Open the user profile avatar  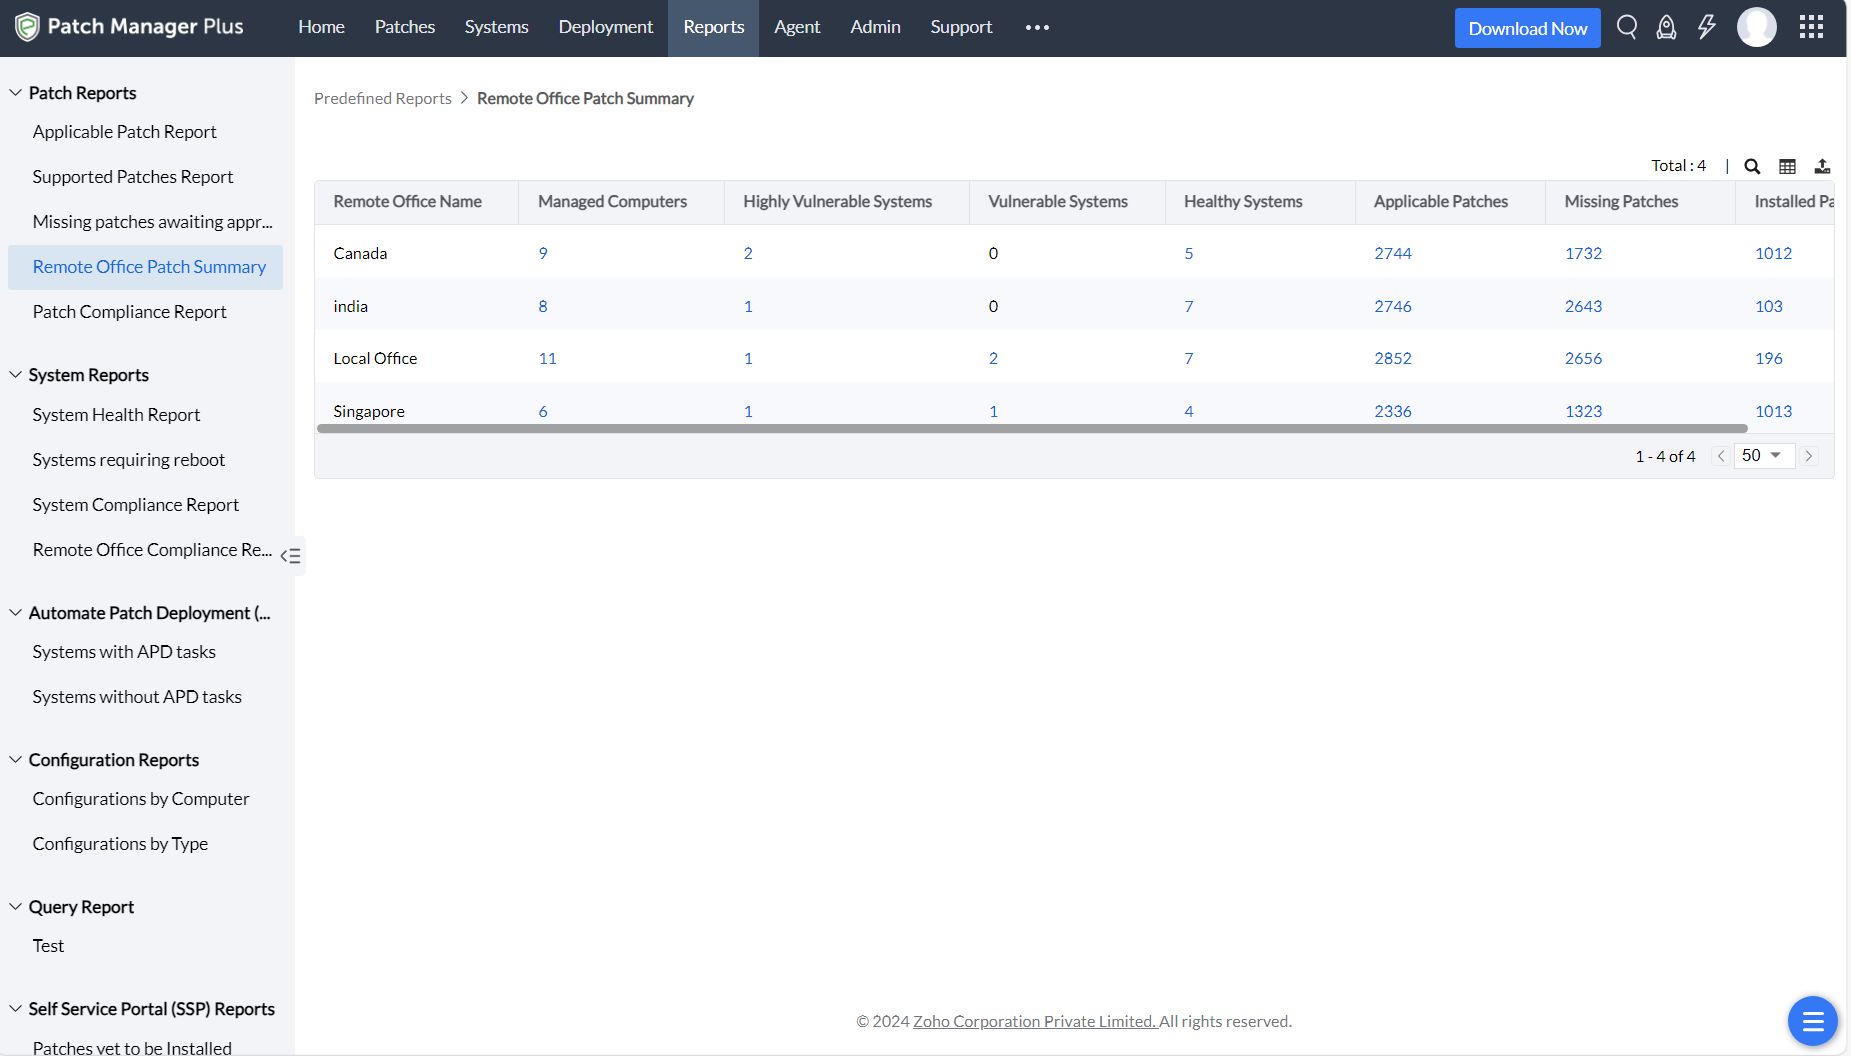1757,27
